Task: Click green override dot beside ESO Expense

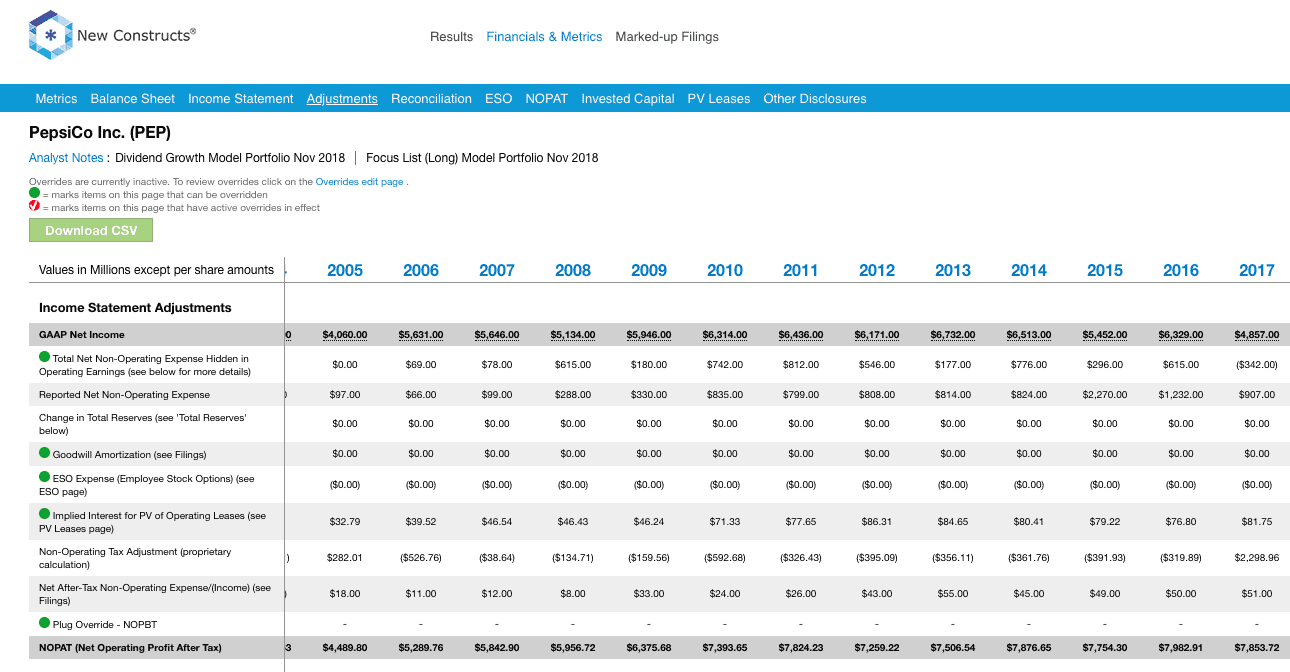Action: (x=45, y=477)
